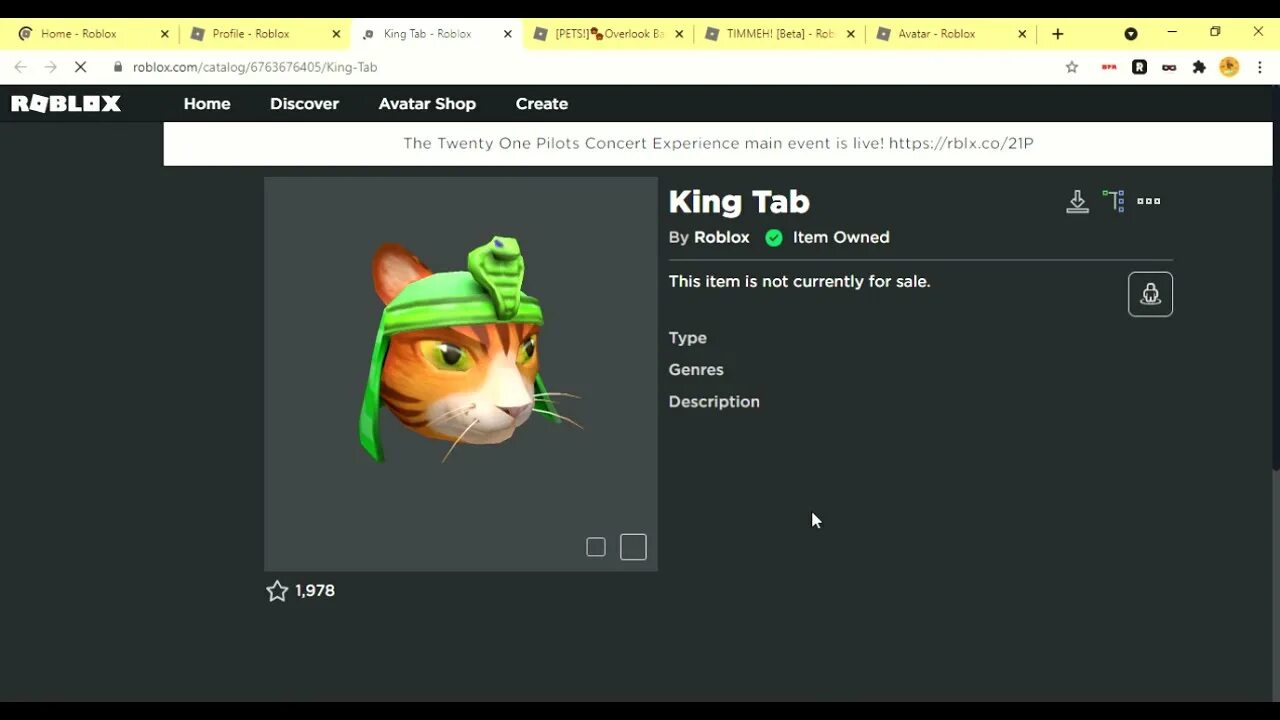Go back to previous page

pyautogui.click(x=20, y=67)
